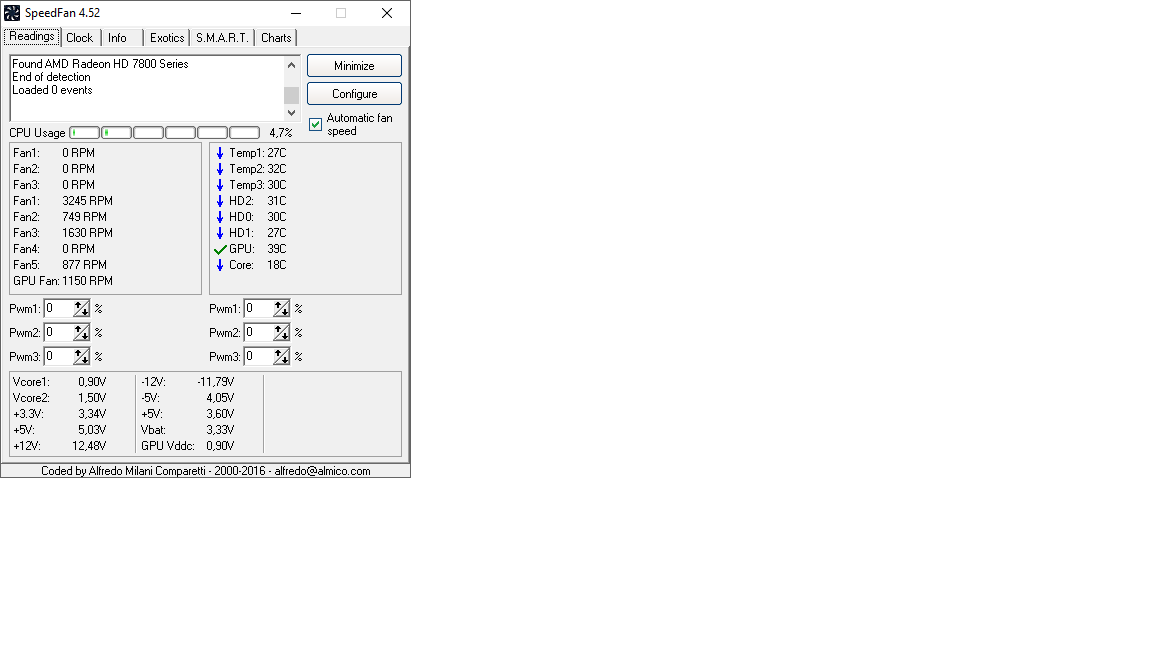
Task: Click the GPU Fan 1150 RPM reading
Action: [63, 281]
